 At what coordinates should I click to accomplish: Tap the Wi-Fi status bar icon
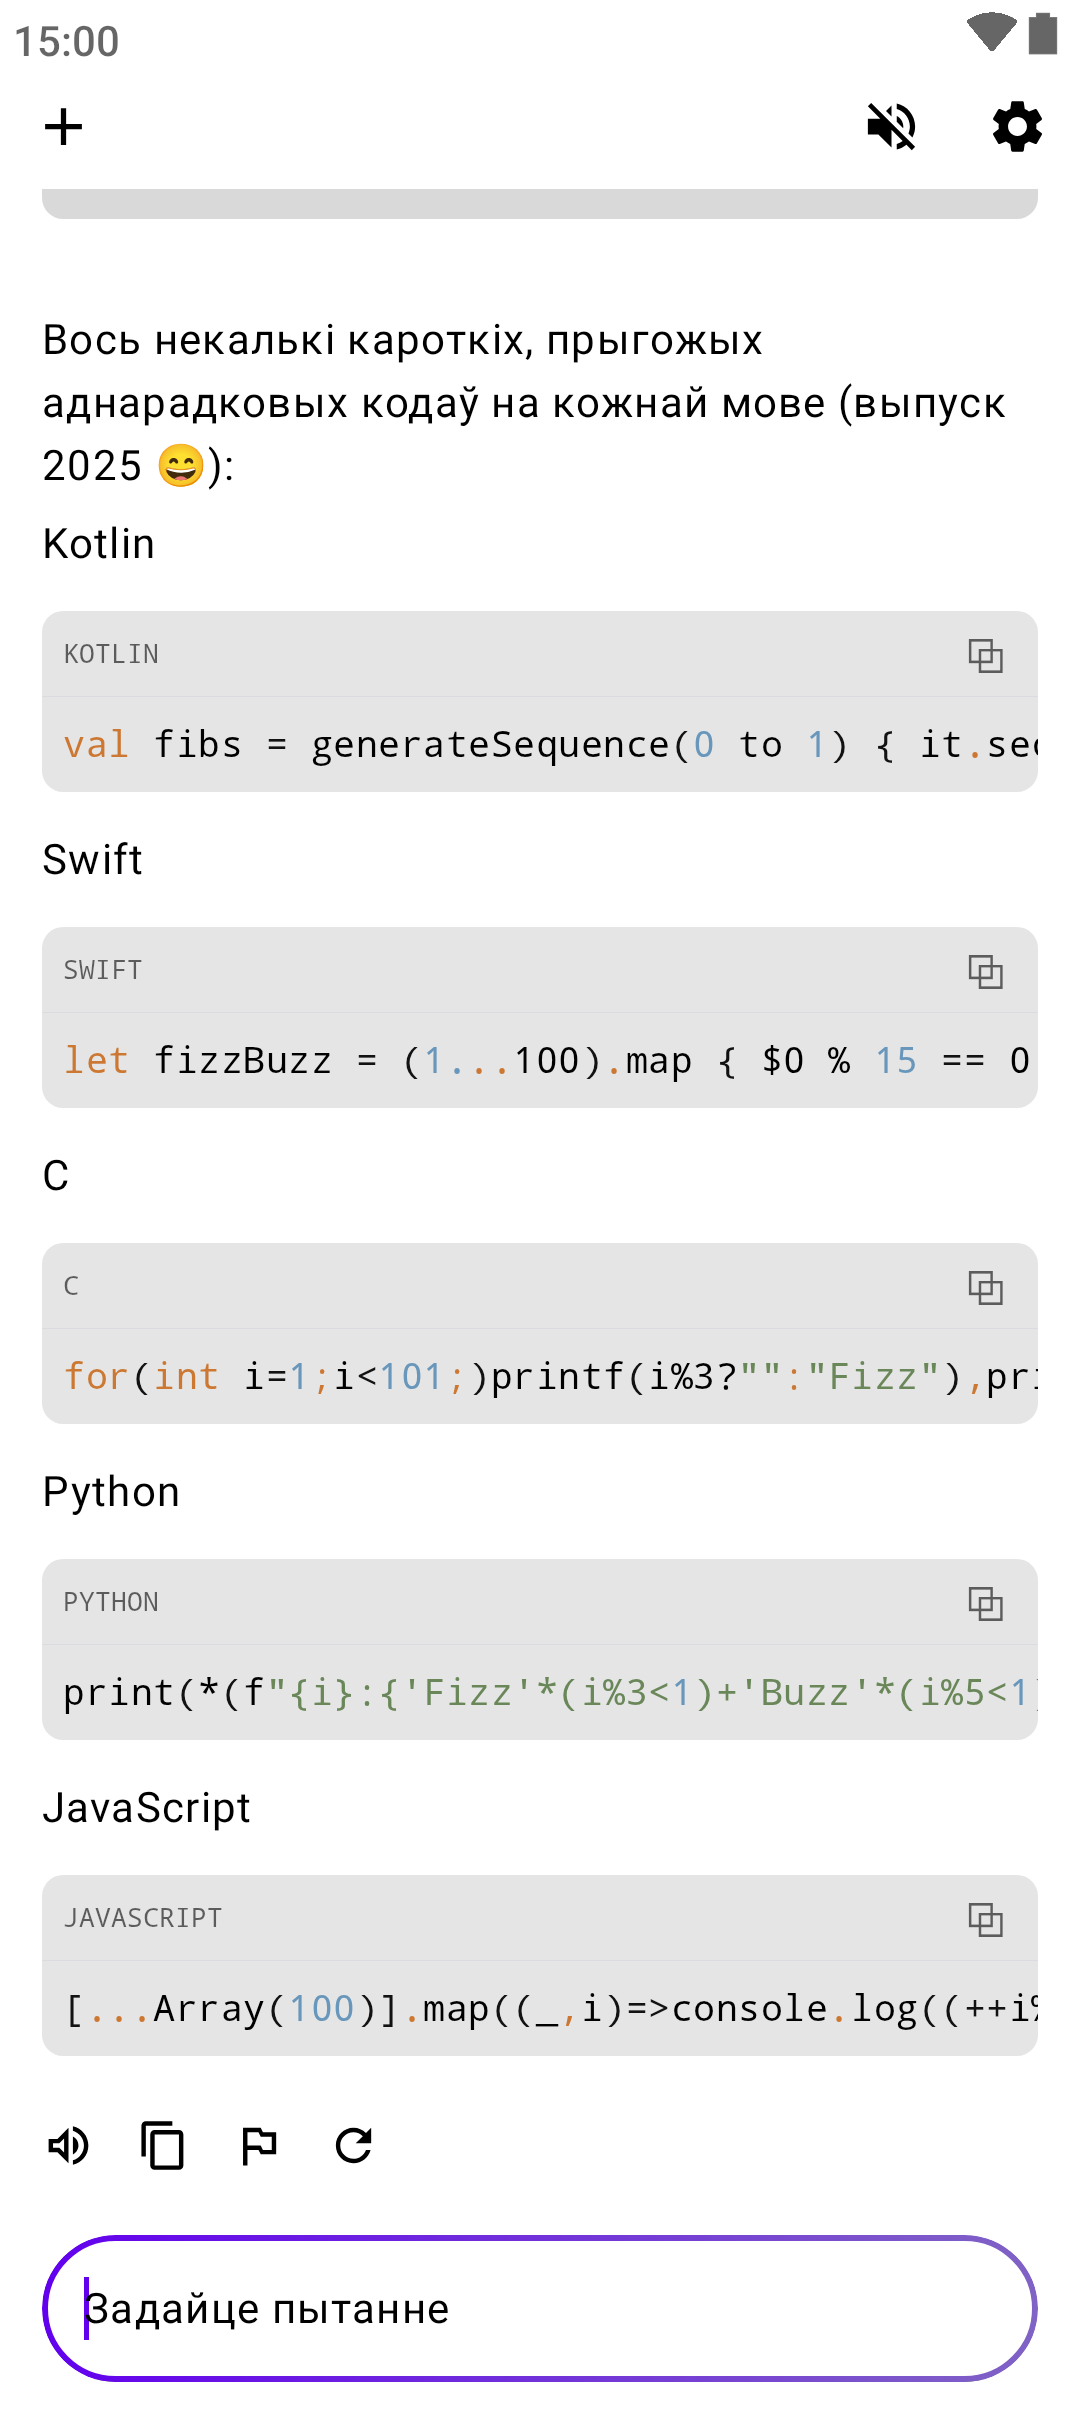[990, 32]
